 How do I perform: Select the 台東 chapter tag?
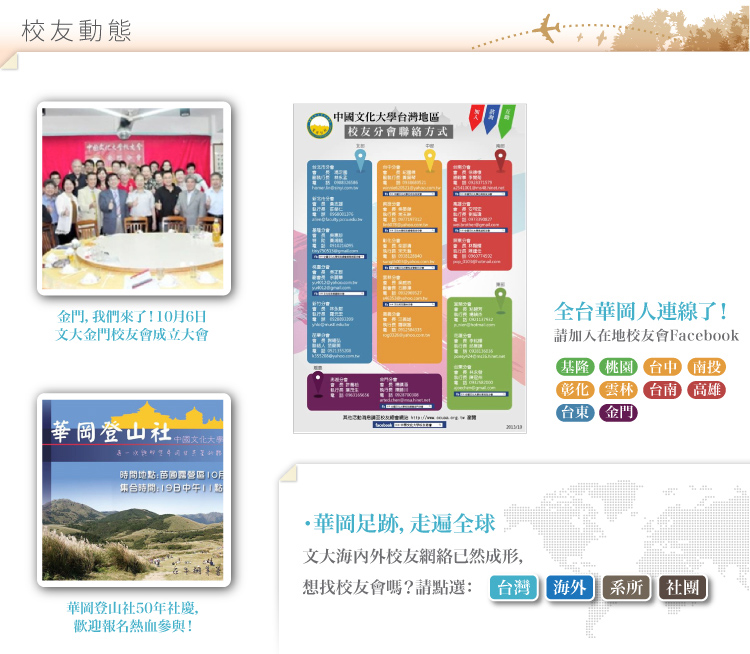(575, 412)
